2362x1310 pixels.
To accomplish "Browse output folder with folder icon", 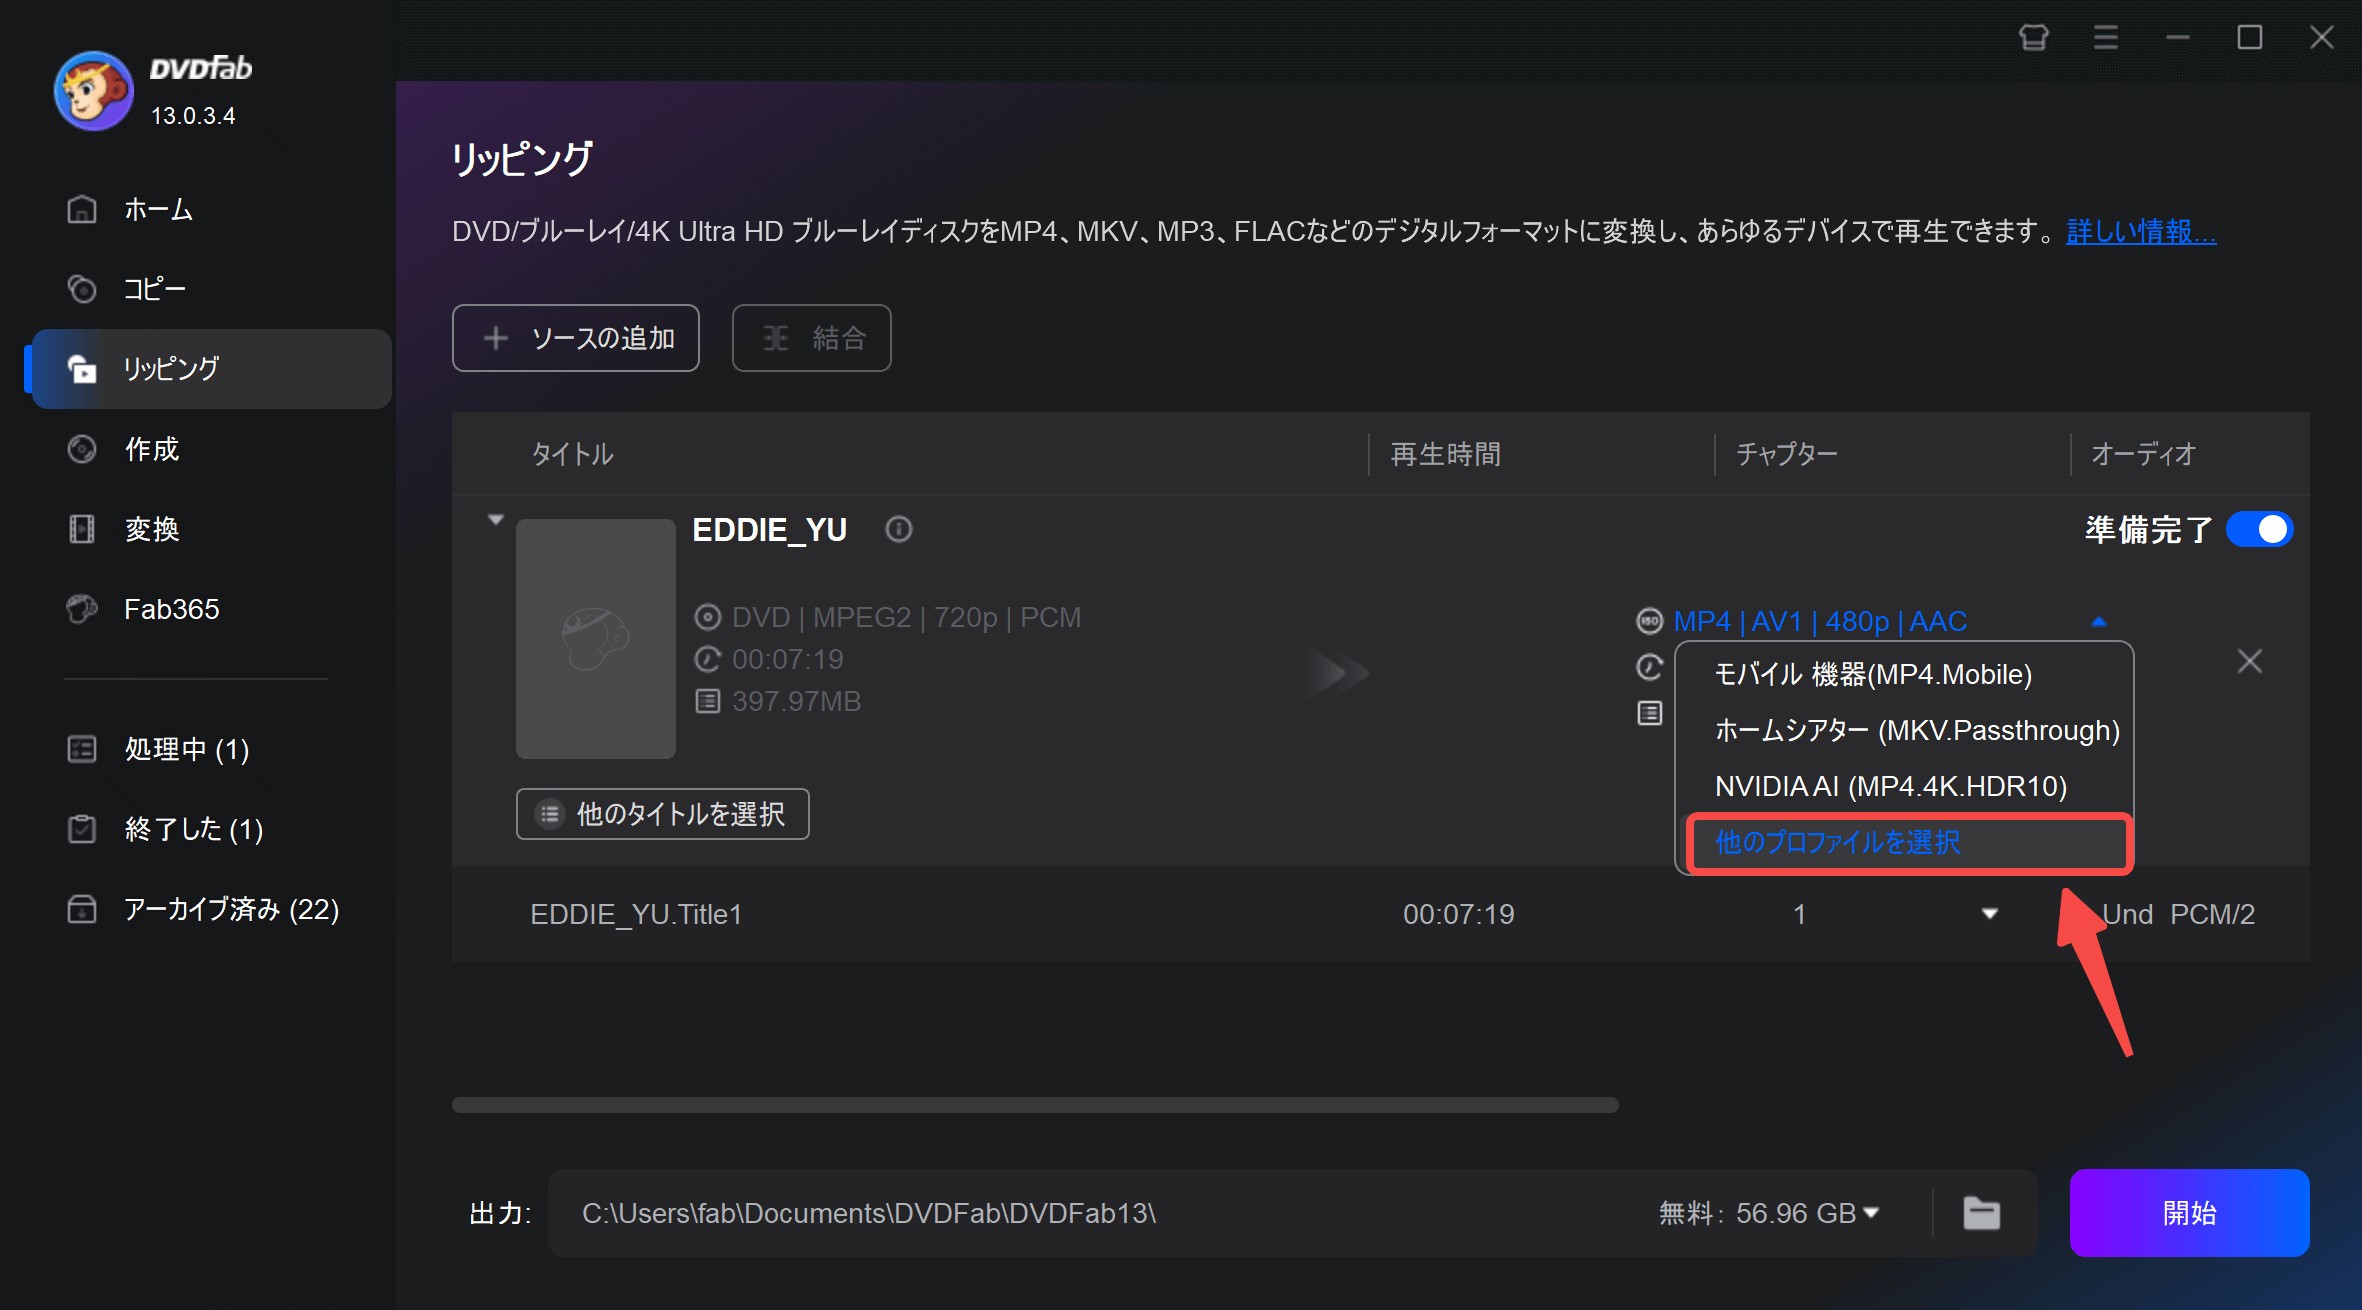I will 1981,1213.
